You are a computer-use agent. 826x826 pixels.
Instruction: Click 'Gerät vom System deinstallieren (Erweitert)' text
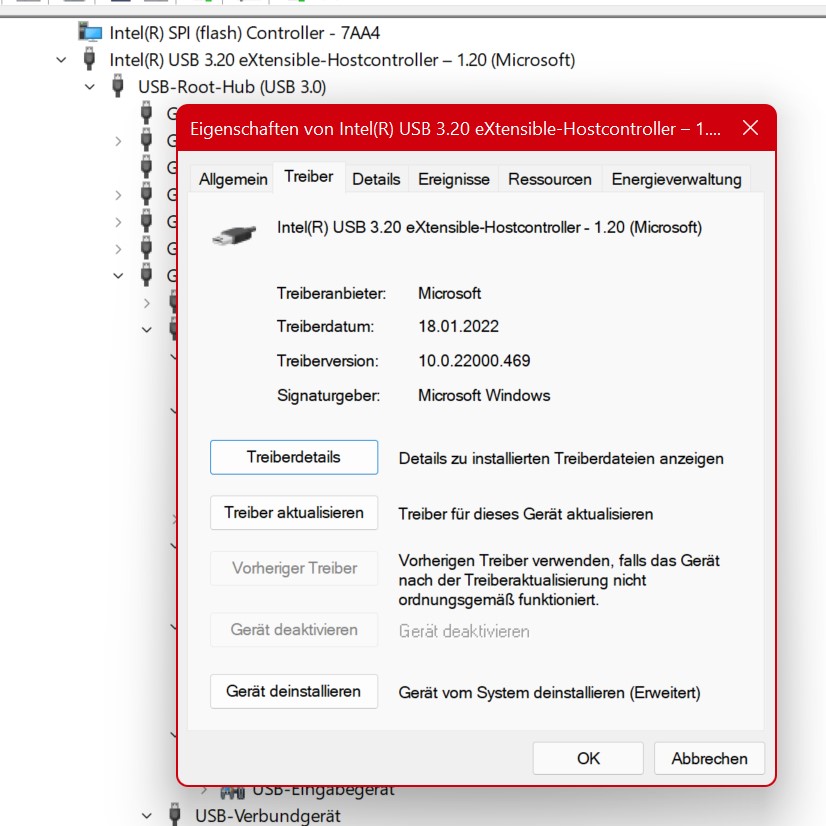click(549, 693)
